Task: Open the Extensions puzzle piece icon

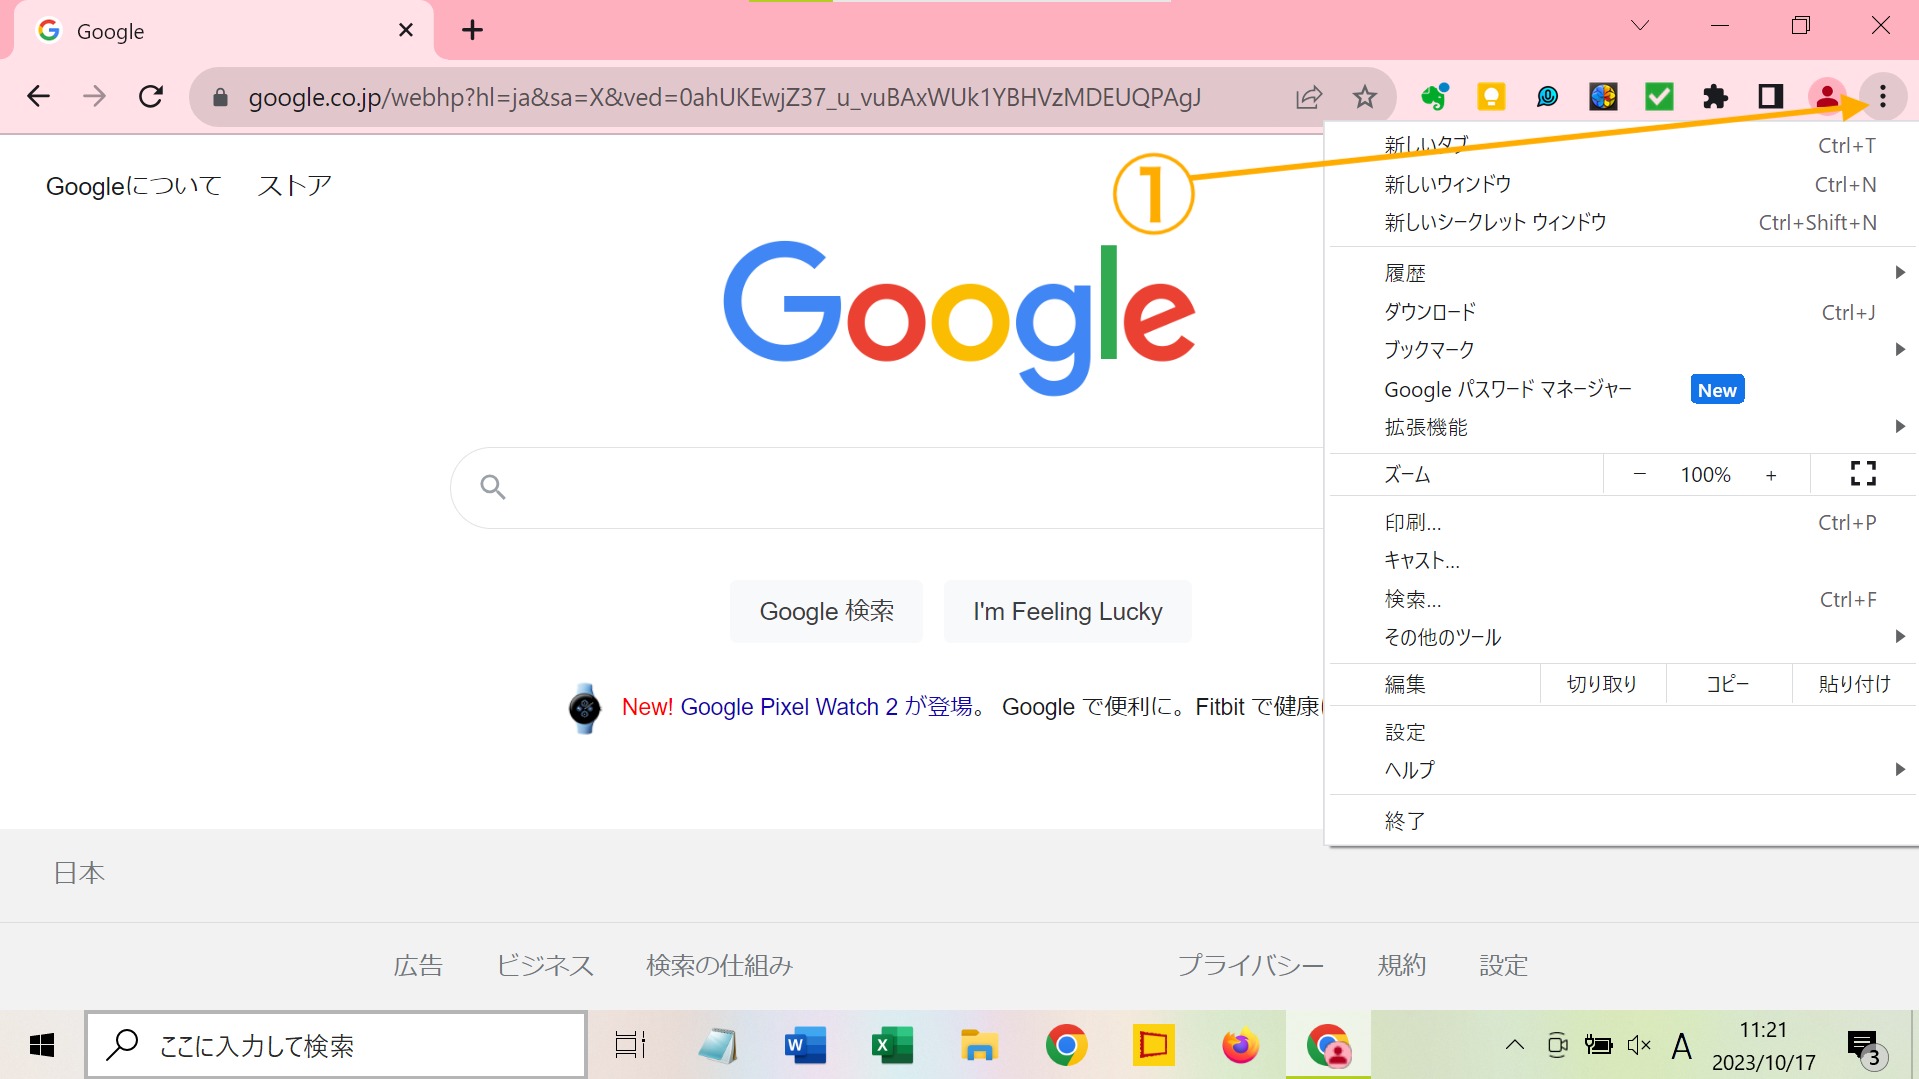Action: (1715, 97)
